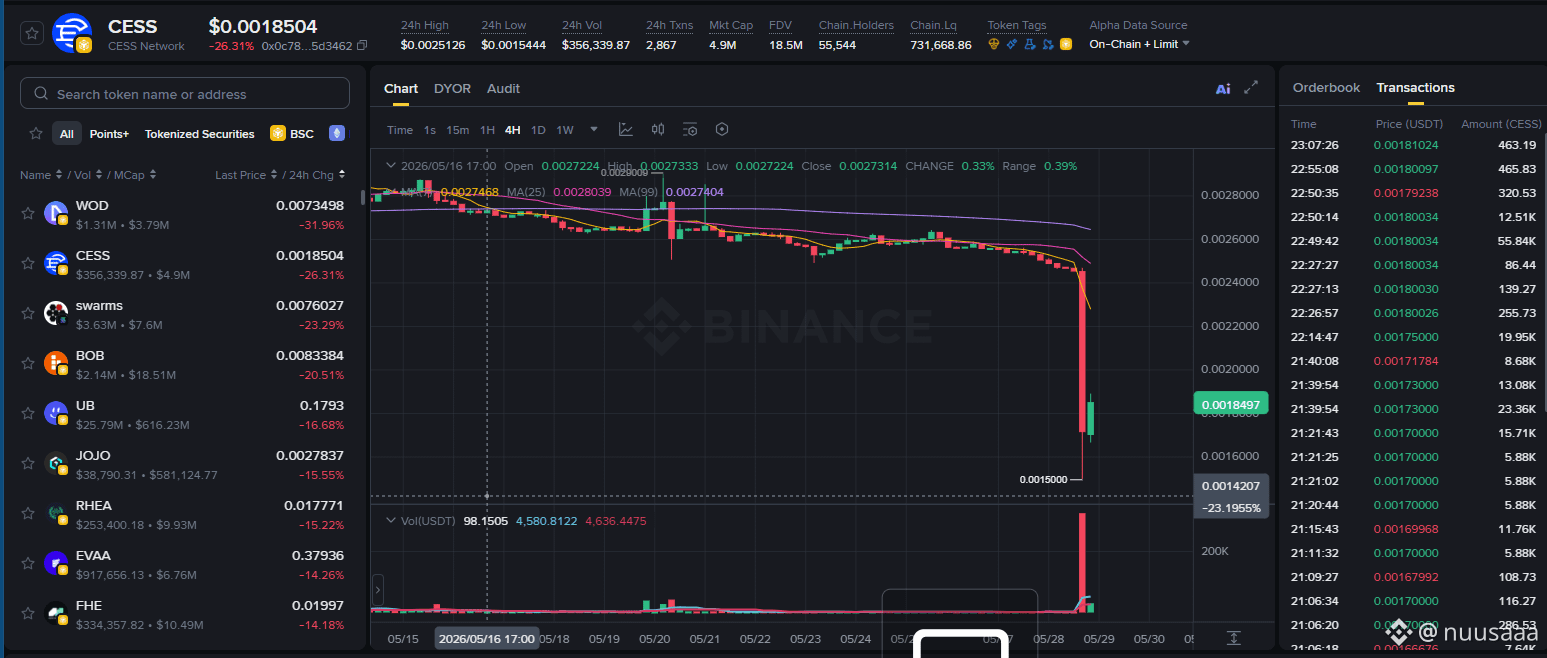Open more chart intervals dropdown arrow
Image resolution: width=1547 pixels, height=658 pixels.
tap(594, 129)
